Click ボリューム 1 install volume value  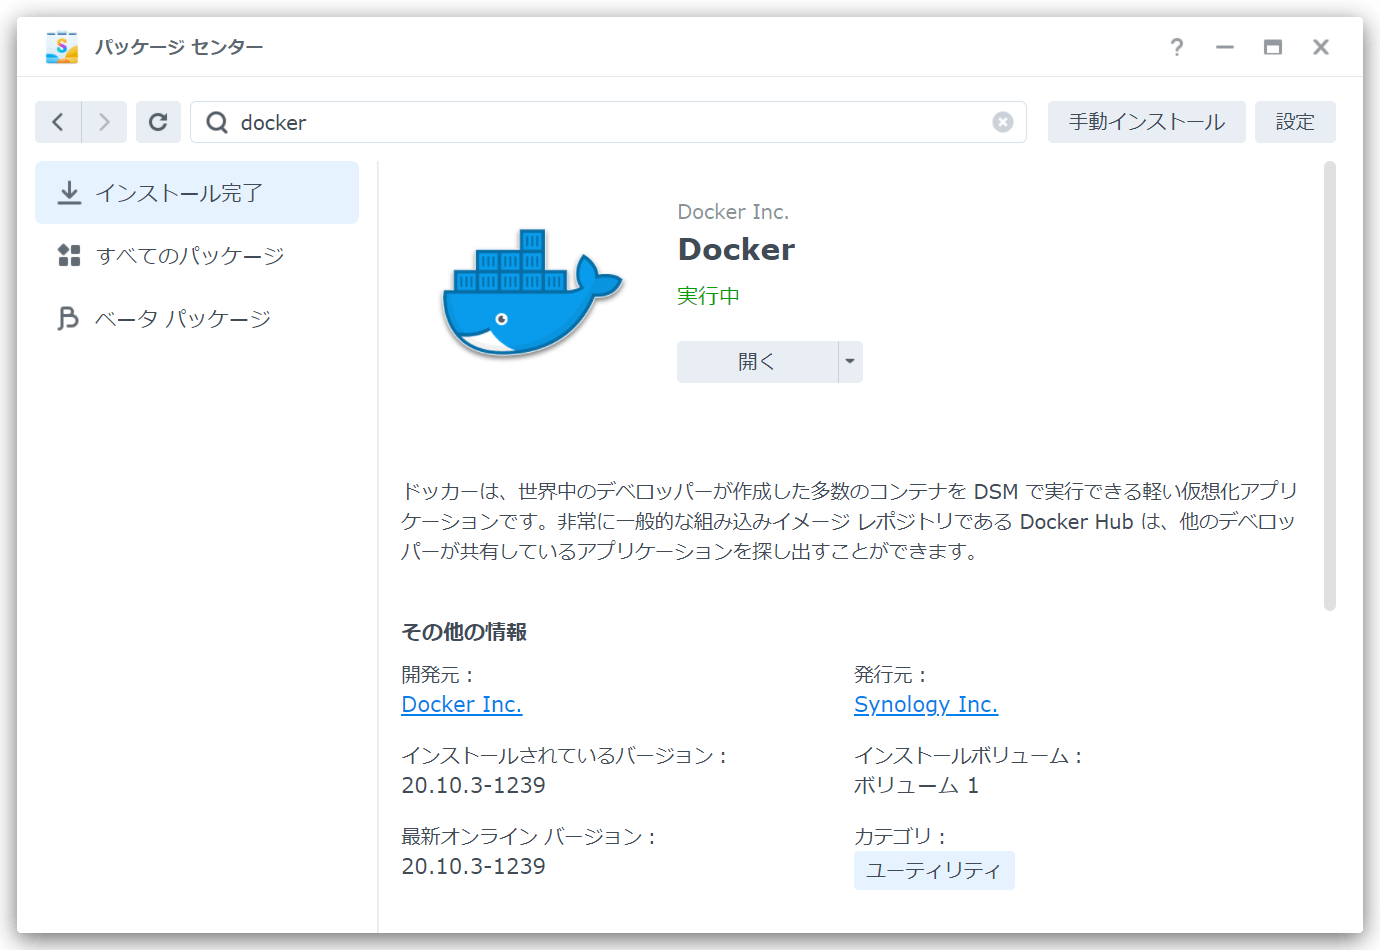916,785
